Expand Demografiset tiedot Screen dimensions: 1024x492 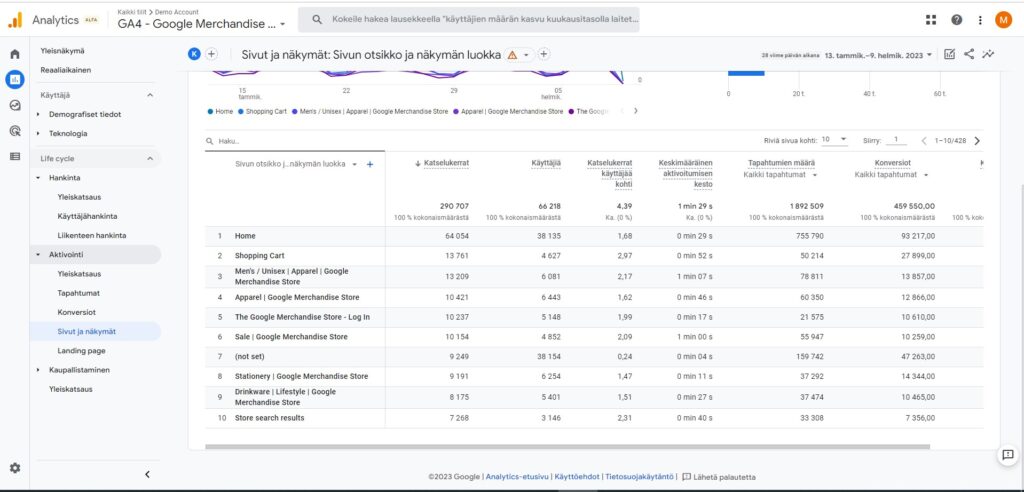click(x=39, y=114)
